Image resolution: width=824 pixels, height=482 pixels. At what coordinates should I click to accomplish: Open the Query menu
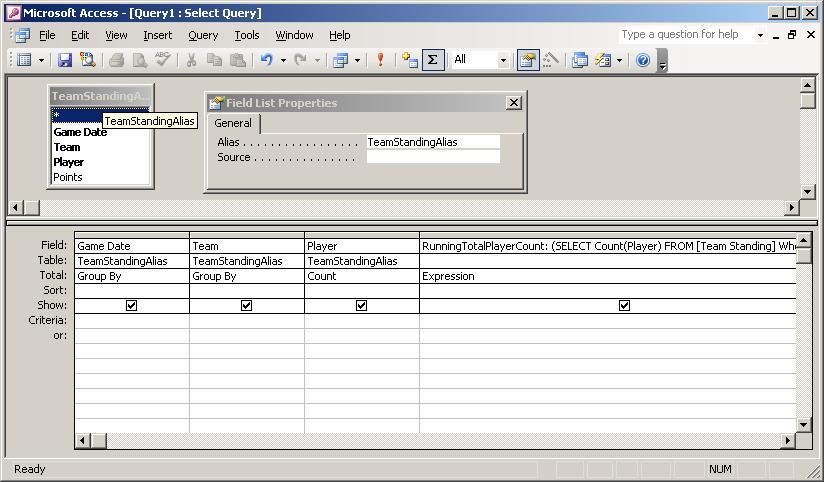[x=203, y=35]
